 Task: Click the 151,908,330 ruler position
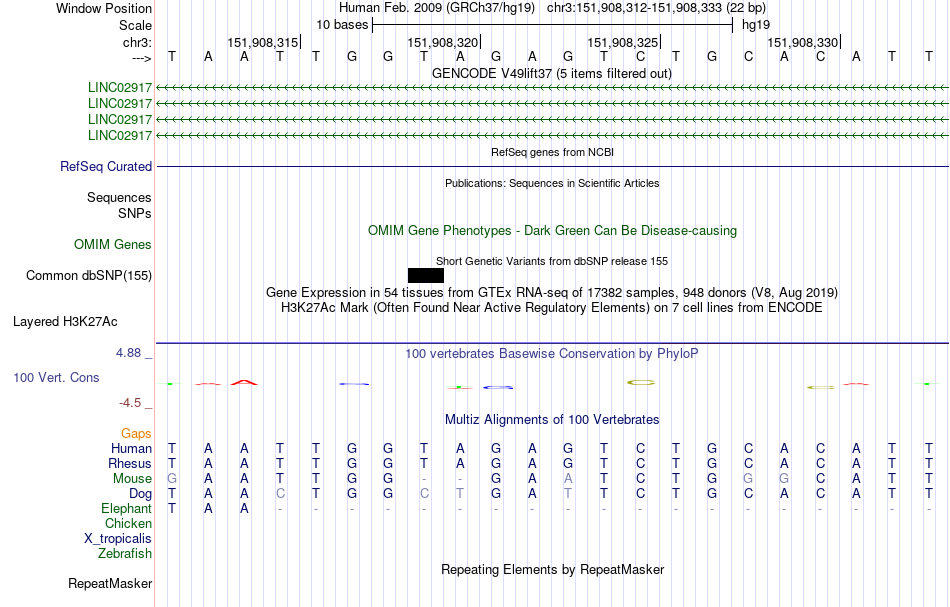(803, 42)
